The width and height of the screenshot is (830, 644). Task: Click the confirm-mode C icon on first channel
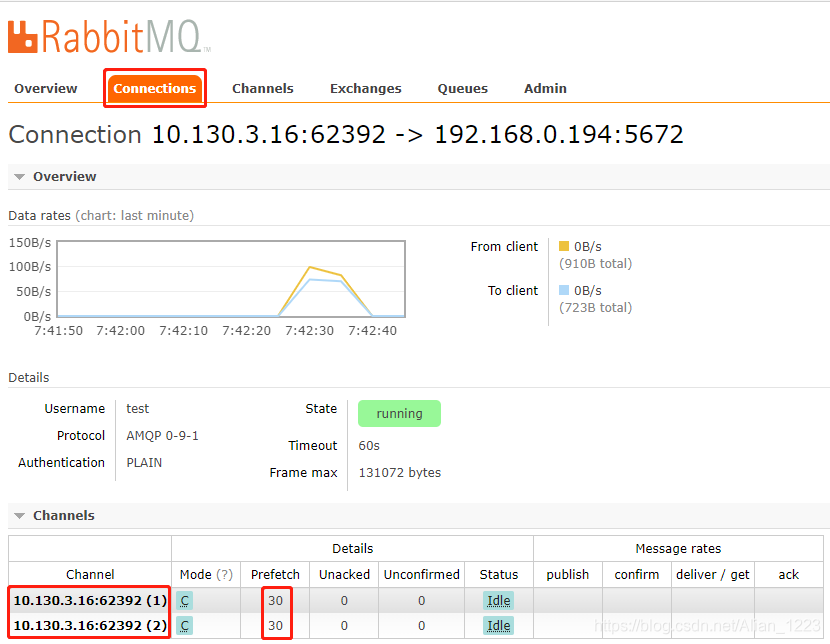[184, 600]
